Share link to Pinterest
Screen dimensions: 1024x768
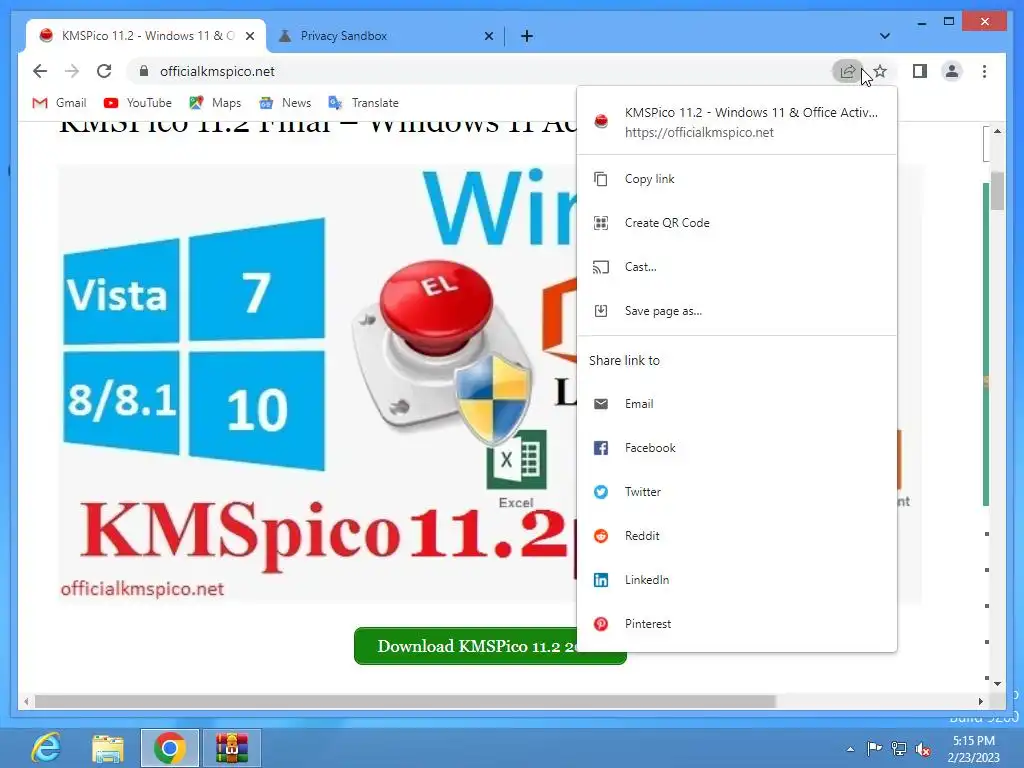[x=737, y=624]
